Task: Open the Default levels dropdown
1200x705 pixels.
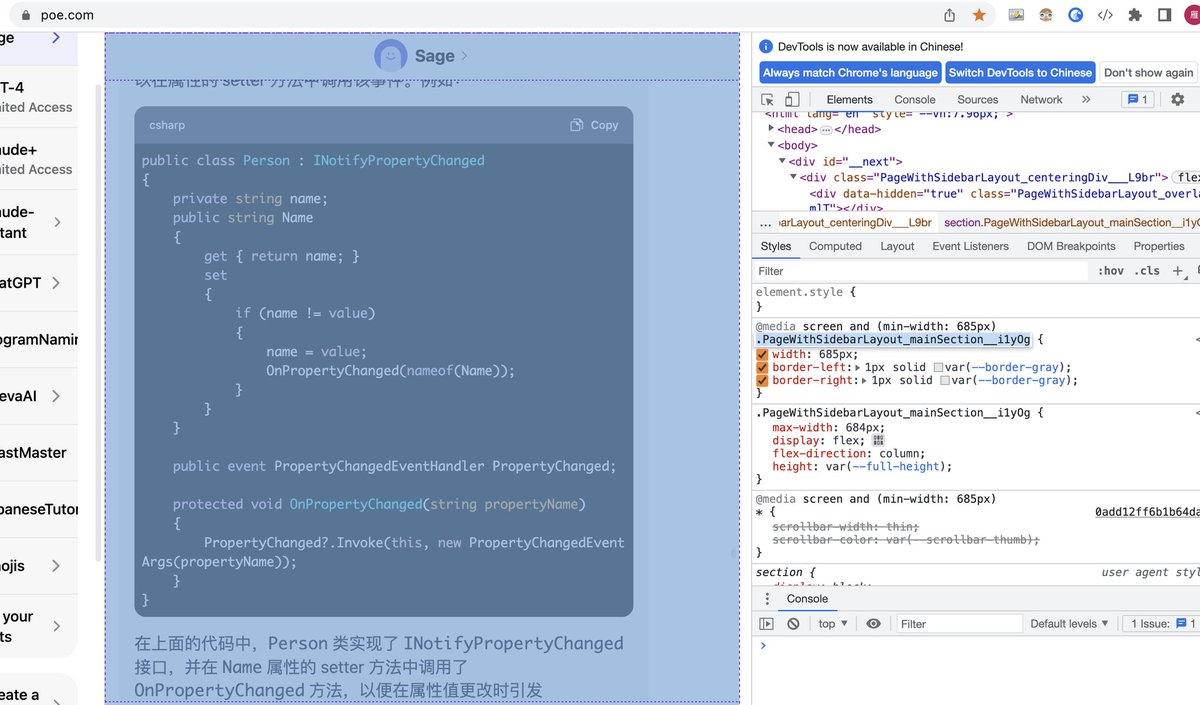Action: (x=1069, y=623)
